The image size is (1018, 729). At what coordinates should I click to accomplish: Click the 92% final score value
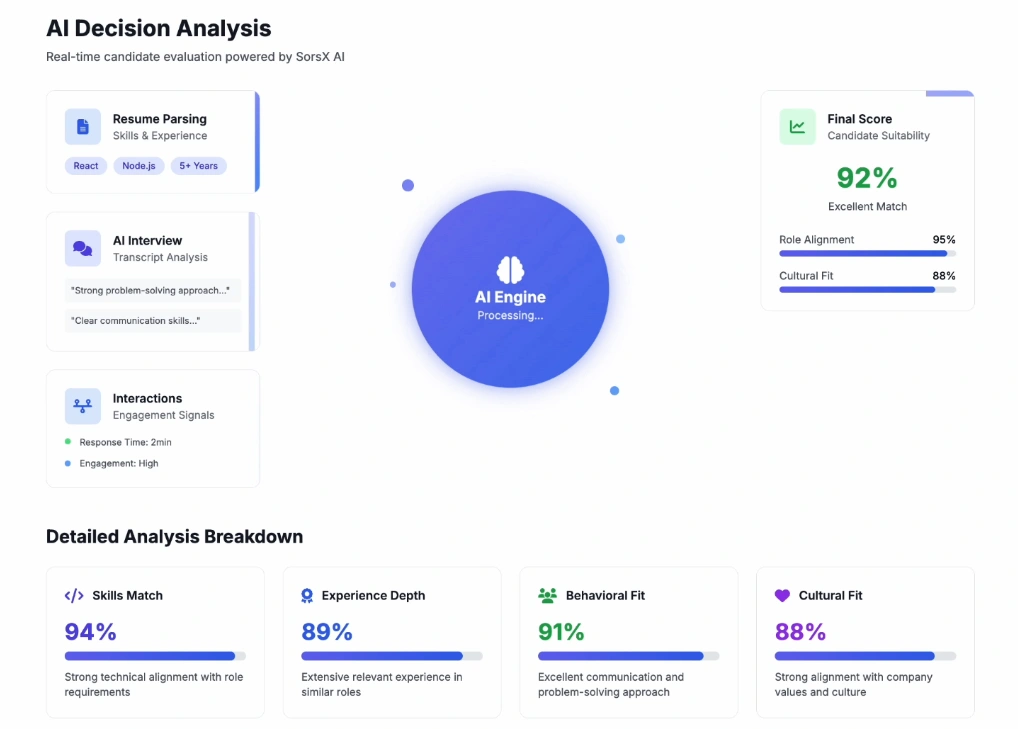pyautogui.click(x=867, y=178)
